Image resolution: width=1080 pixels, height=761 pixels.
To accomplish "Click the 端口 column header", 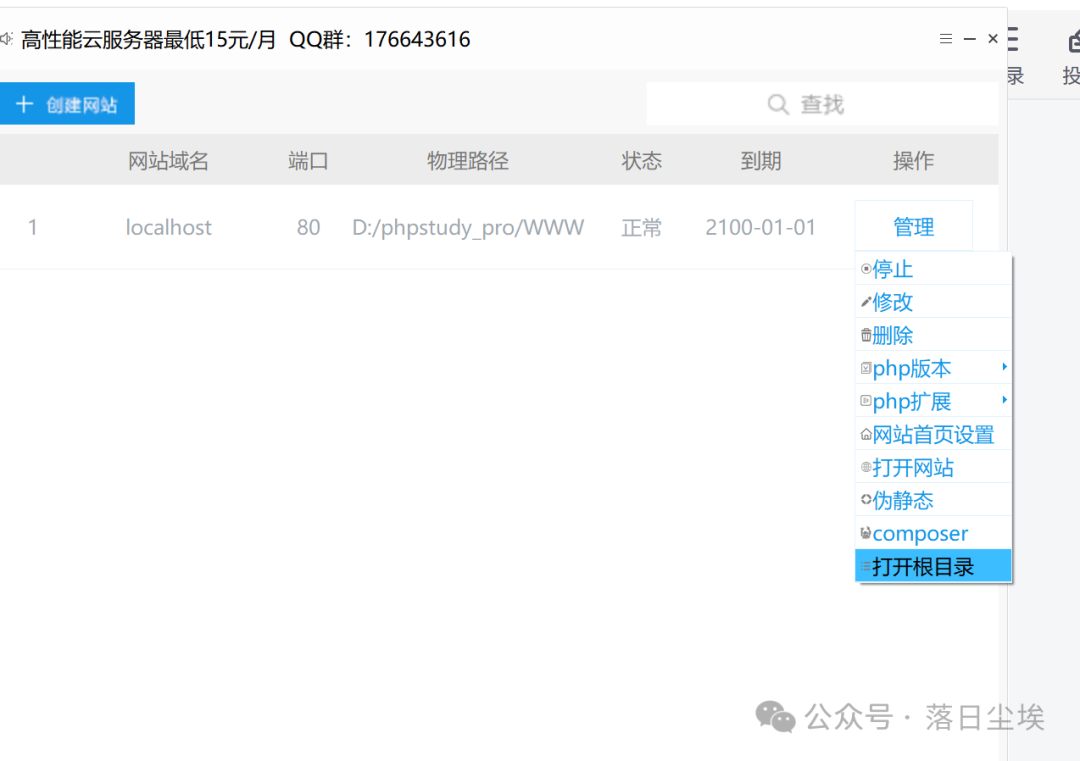I will tap(308, 161).
